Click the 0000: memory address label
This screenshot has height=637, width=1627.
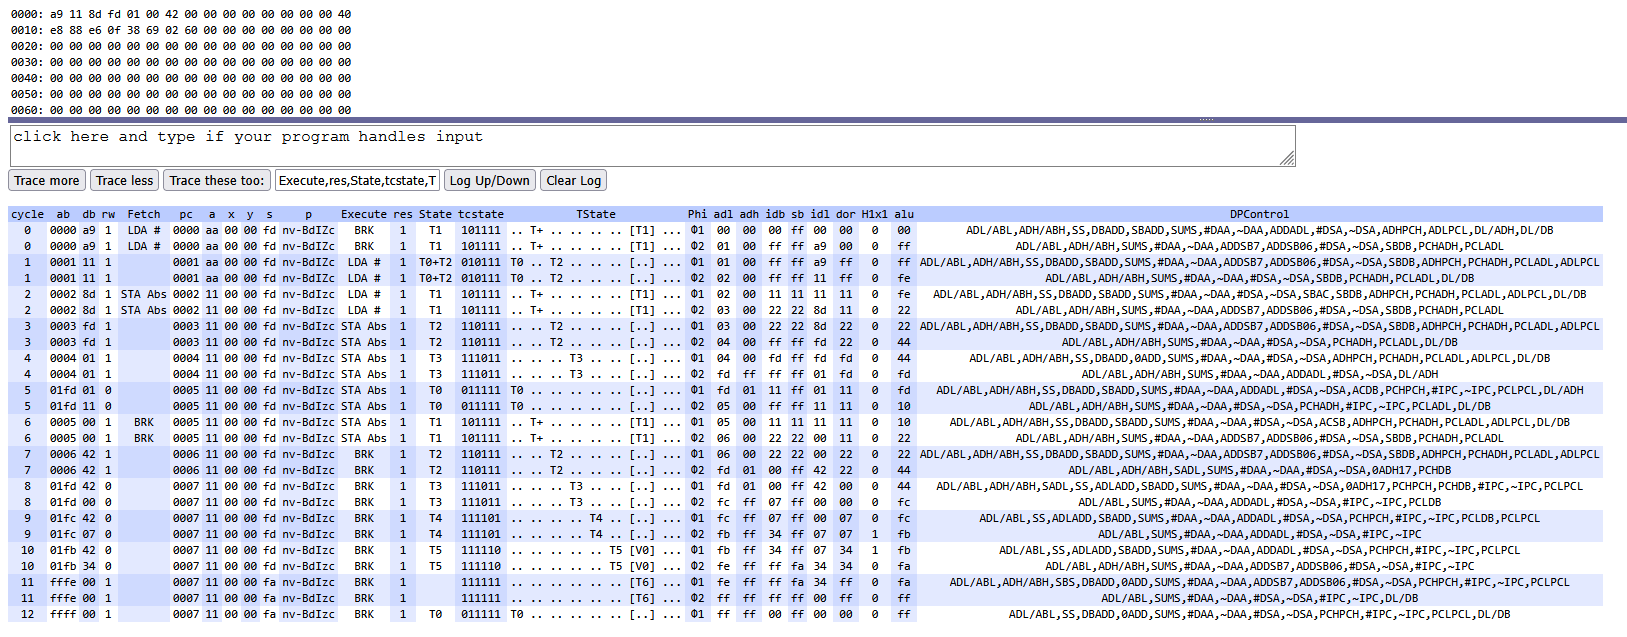coord(27,14)
